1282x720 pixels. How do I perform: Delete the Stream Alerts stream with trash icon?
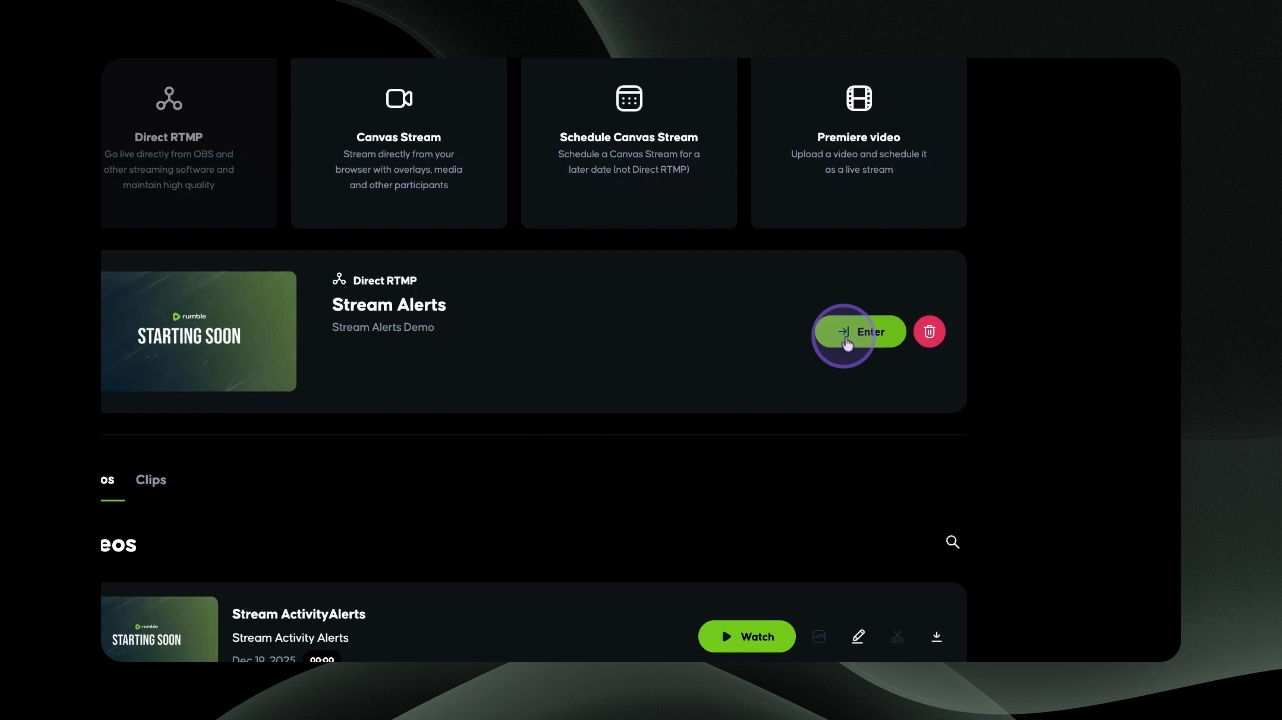pyautogui.click(x=929, y=332)
